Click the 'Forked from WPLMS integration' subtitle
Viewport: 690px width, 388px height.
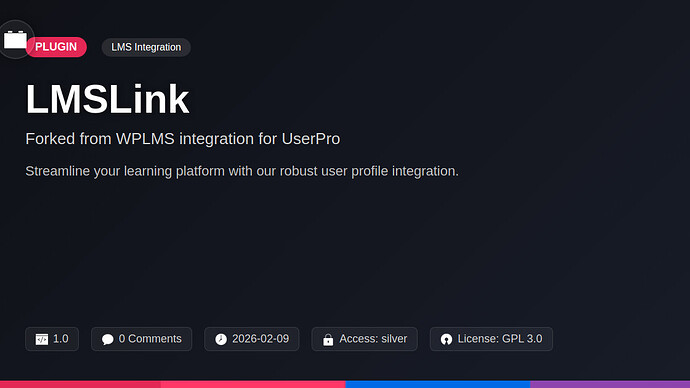coord(183,139)
